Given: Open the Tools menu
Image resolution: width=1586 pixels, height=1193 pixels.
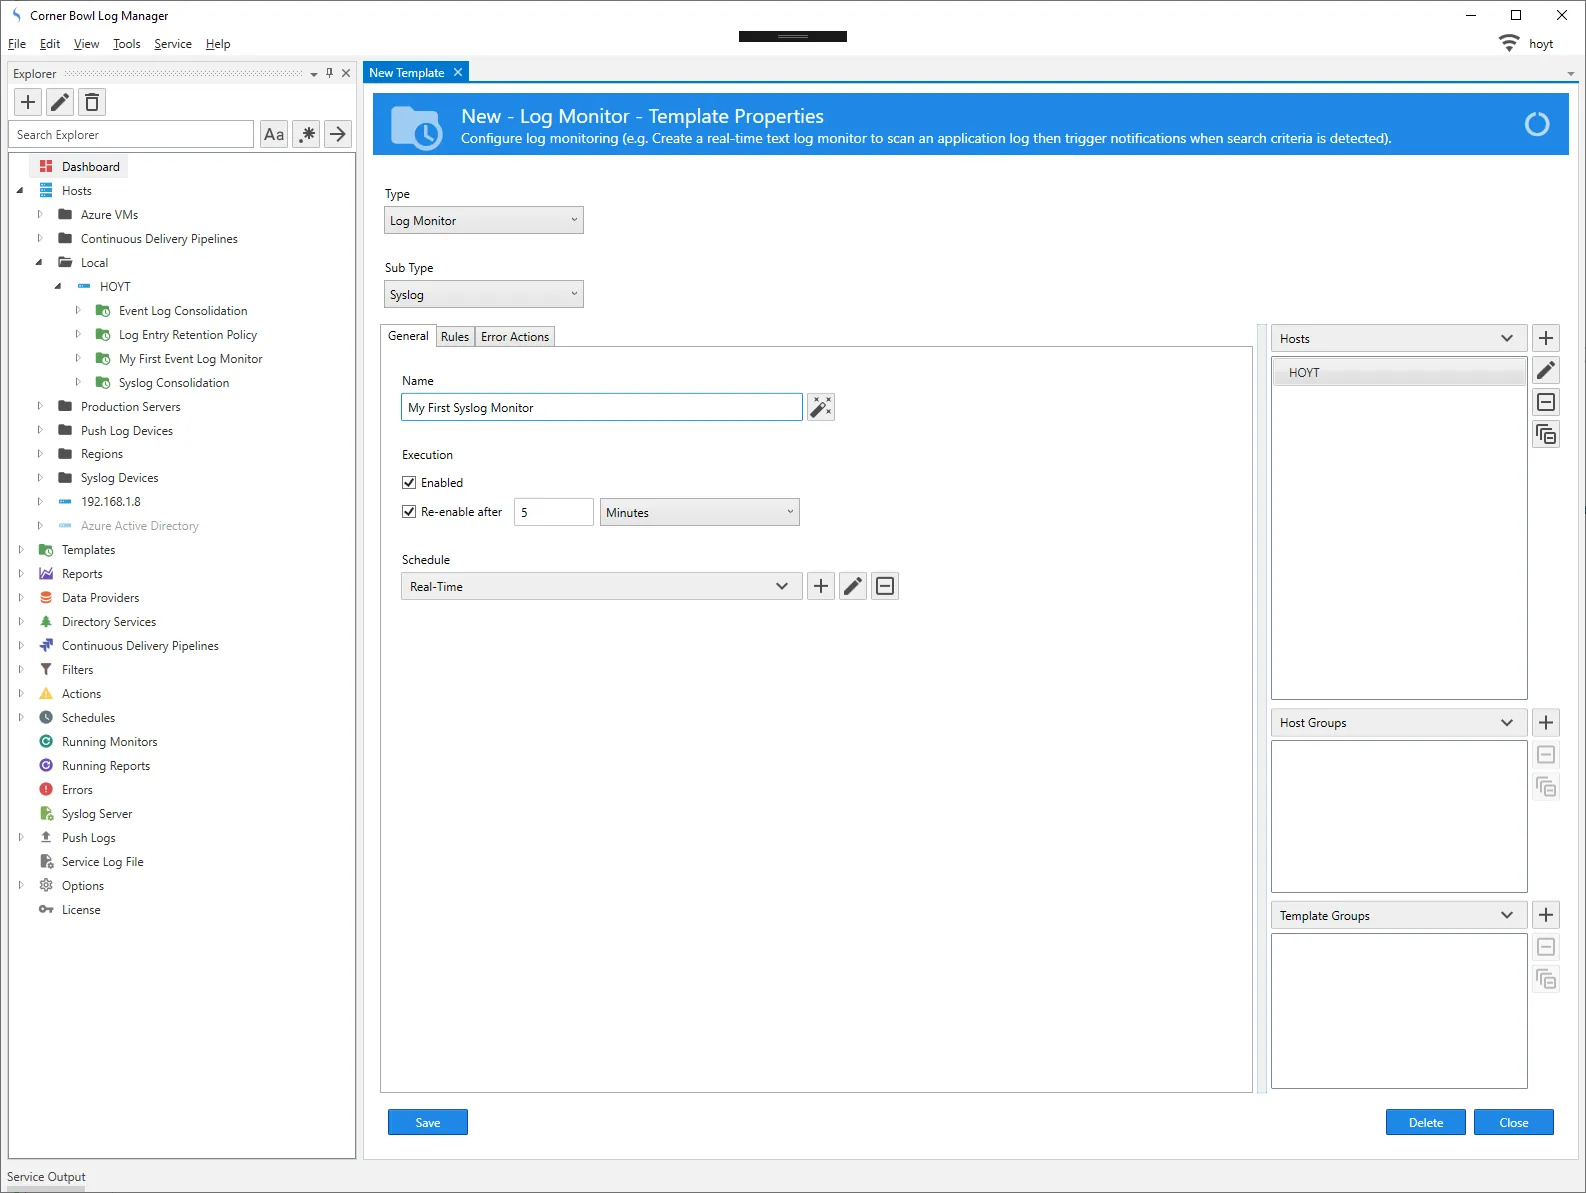Looking at the screenshot, I should (x=126, y=44).
